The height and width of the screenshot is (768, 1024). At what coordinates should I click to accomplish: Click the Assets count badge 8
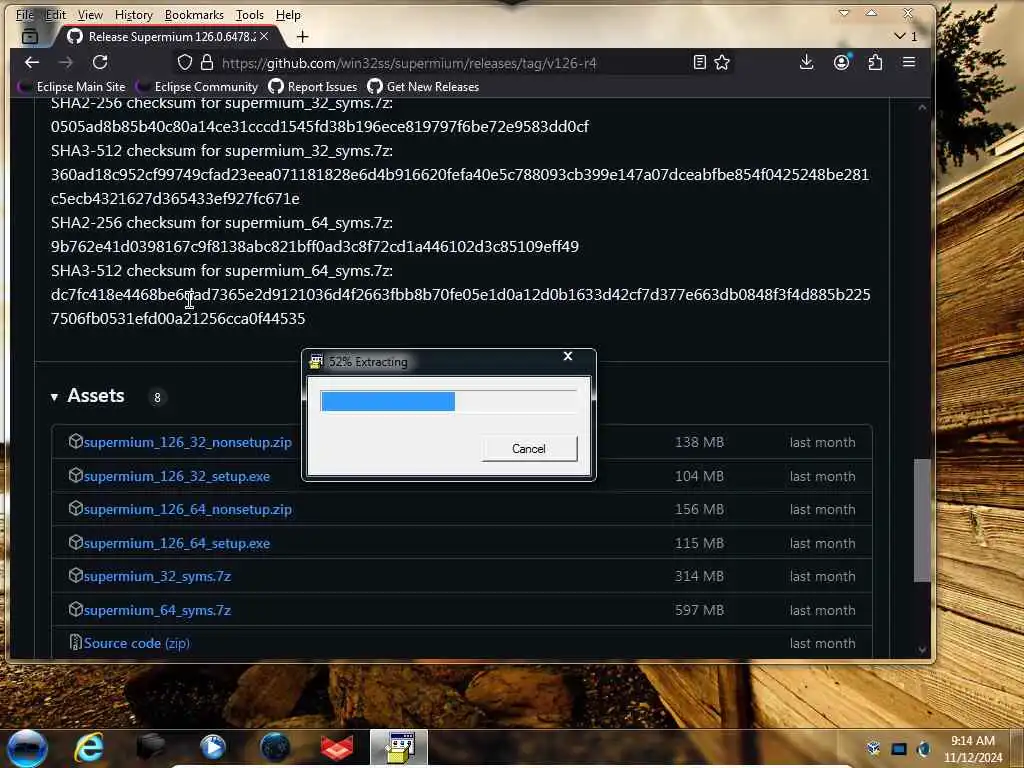click(157, 397)
